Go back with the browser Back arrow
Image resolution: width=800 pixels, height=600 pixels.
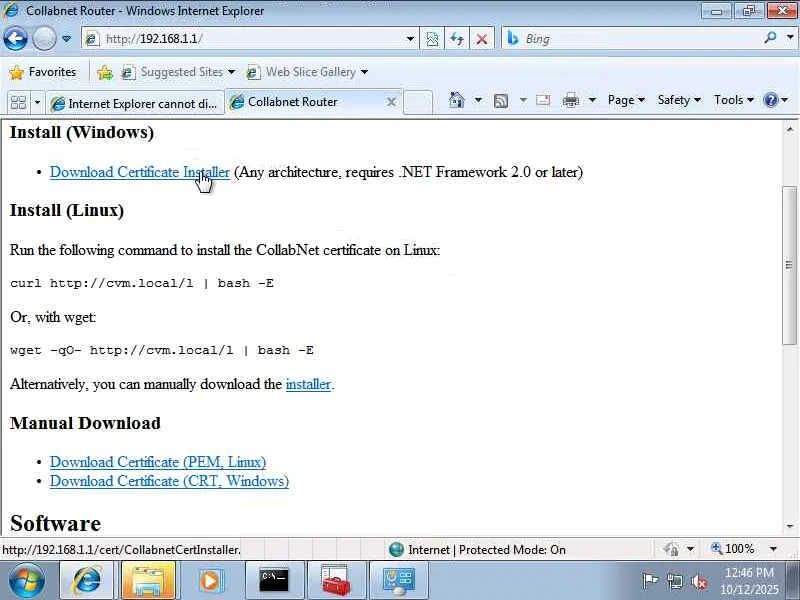point(15,38)
